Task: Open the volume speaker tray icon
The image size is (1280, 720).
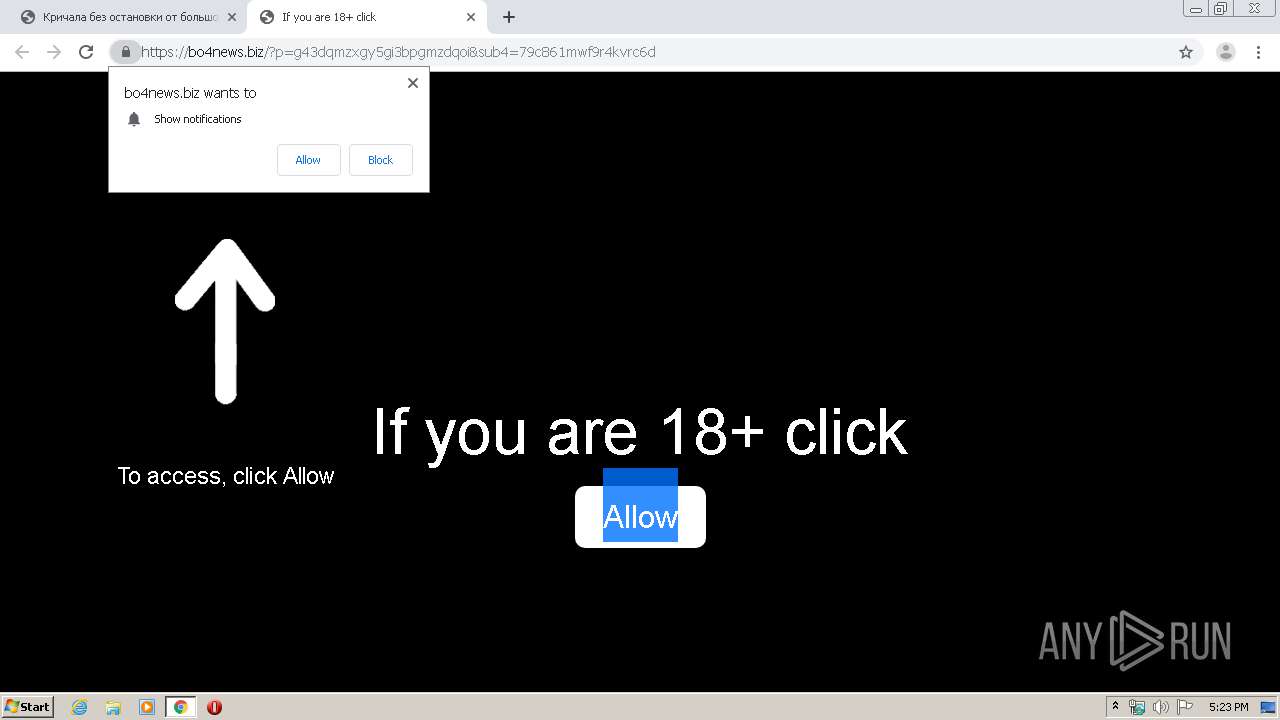Action: coord(1160,707)
